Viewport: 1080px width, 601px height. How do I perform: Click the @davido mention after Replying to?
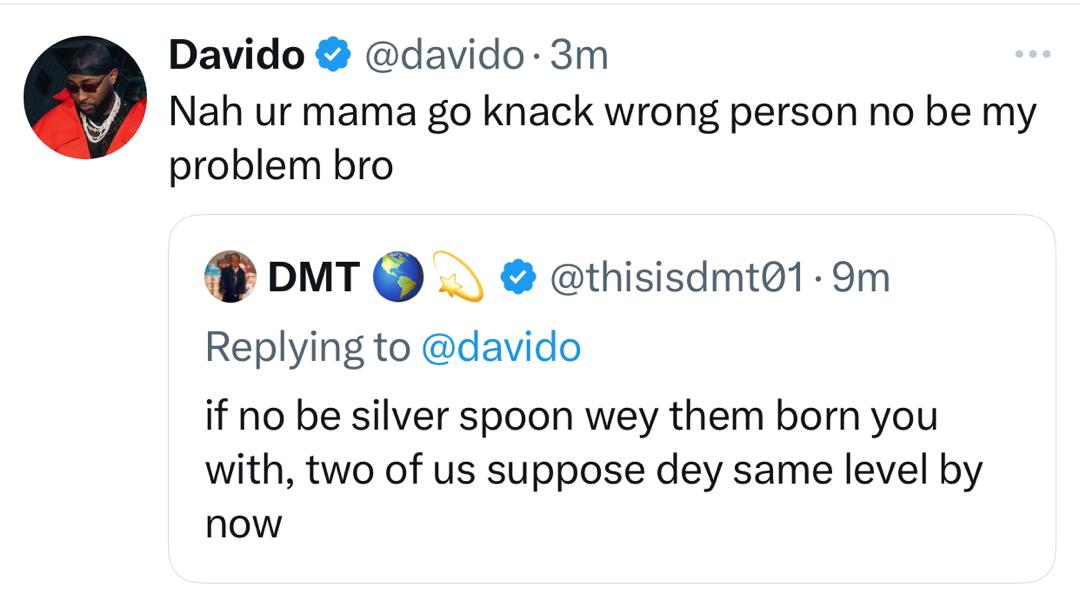502,347
